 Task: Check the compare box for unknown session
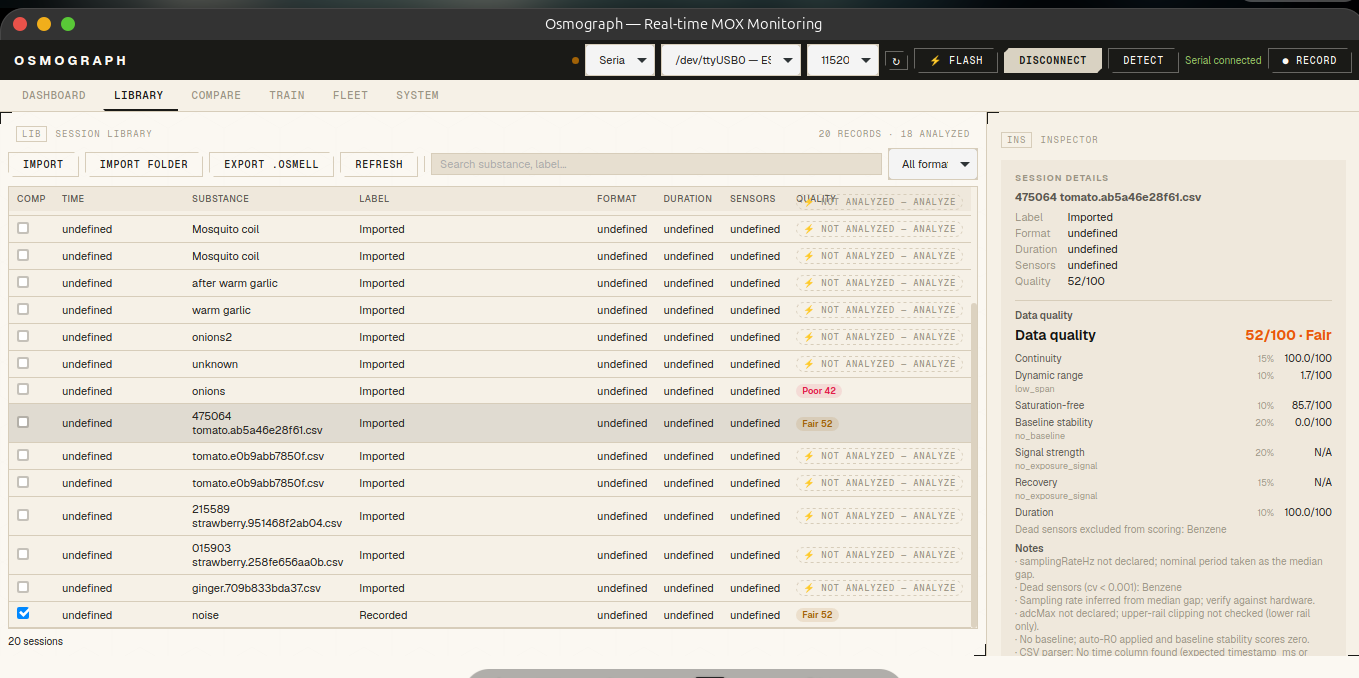pos(23,363)
